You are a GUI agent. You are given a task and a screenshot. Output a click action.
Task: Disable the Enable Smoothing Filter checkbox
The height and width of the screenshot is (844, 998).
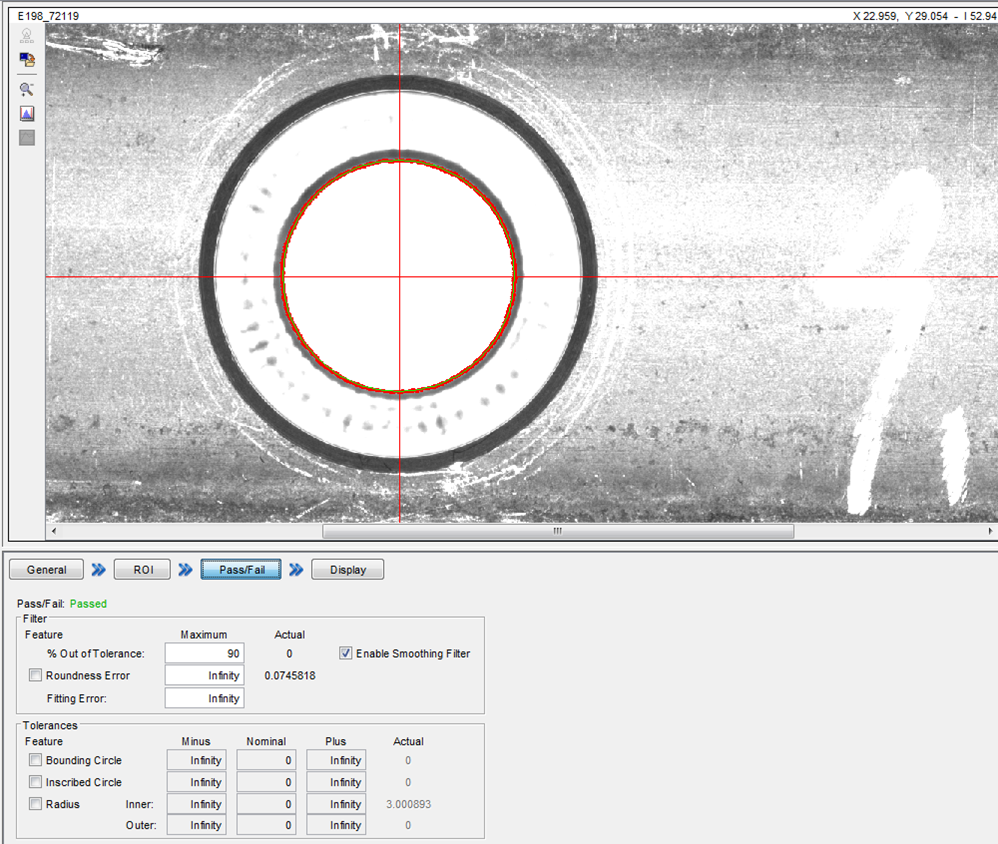346,654
